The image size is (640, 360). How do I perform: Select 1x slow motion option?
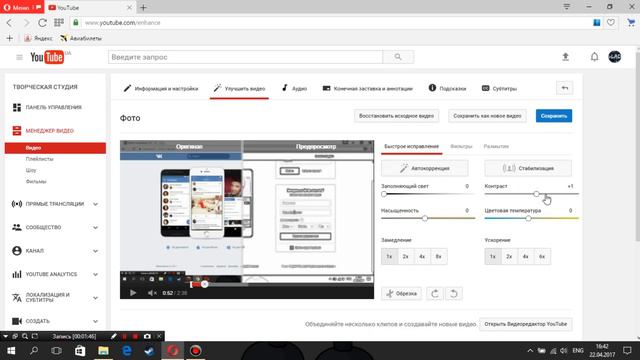coord(389,256)
